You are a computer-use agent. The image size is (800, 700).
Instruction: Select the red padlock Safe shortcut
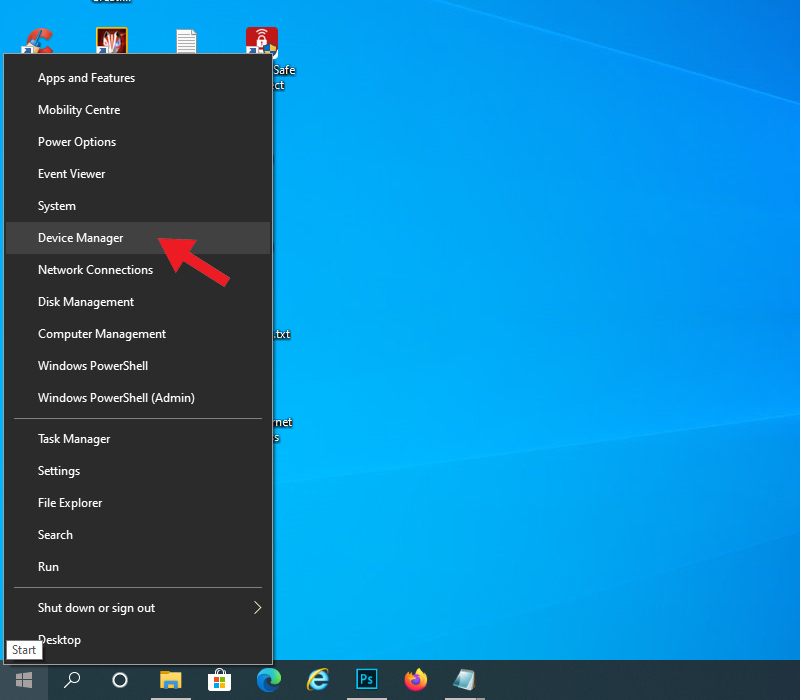(x=262, y=40)
